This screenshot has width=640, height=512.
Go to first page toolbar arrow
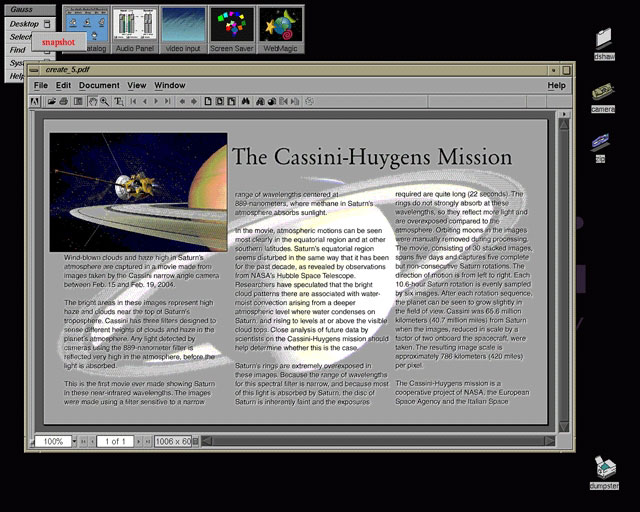[133, 101]
